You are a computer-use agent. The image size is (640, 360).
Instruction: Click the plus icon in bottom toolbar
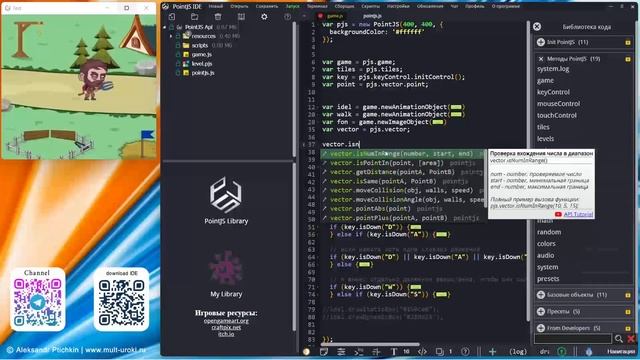click(x=492, y=351)
